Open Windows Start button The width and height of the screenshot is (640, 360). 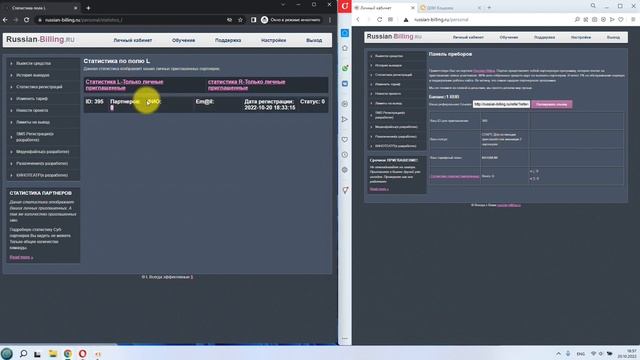click(x=7, y=354)
